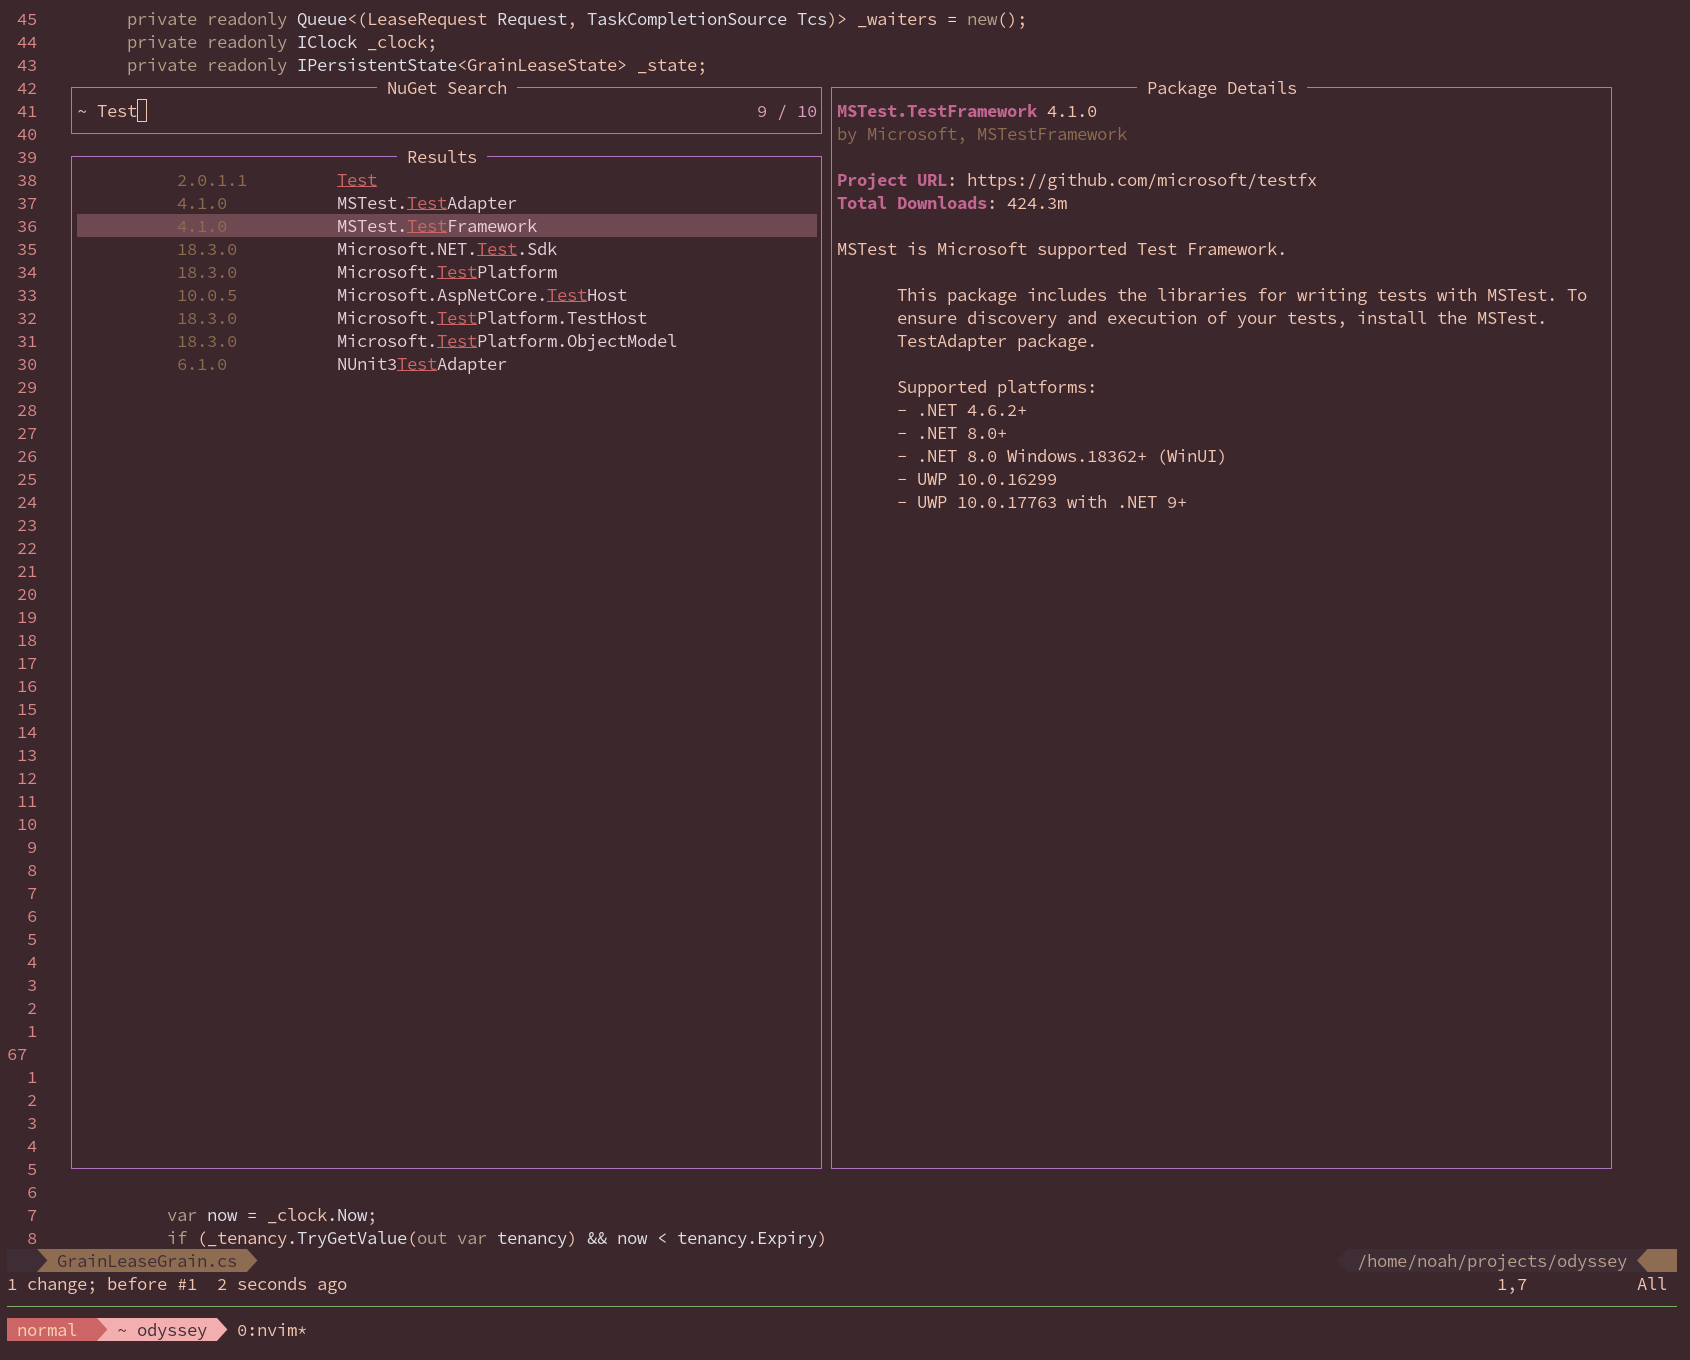This screenshot has width=1690, height=1360.
Task: Click the 9 / 10 result counter
Action: [x=786, y=111]
